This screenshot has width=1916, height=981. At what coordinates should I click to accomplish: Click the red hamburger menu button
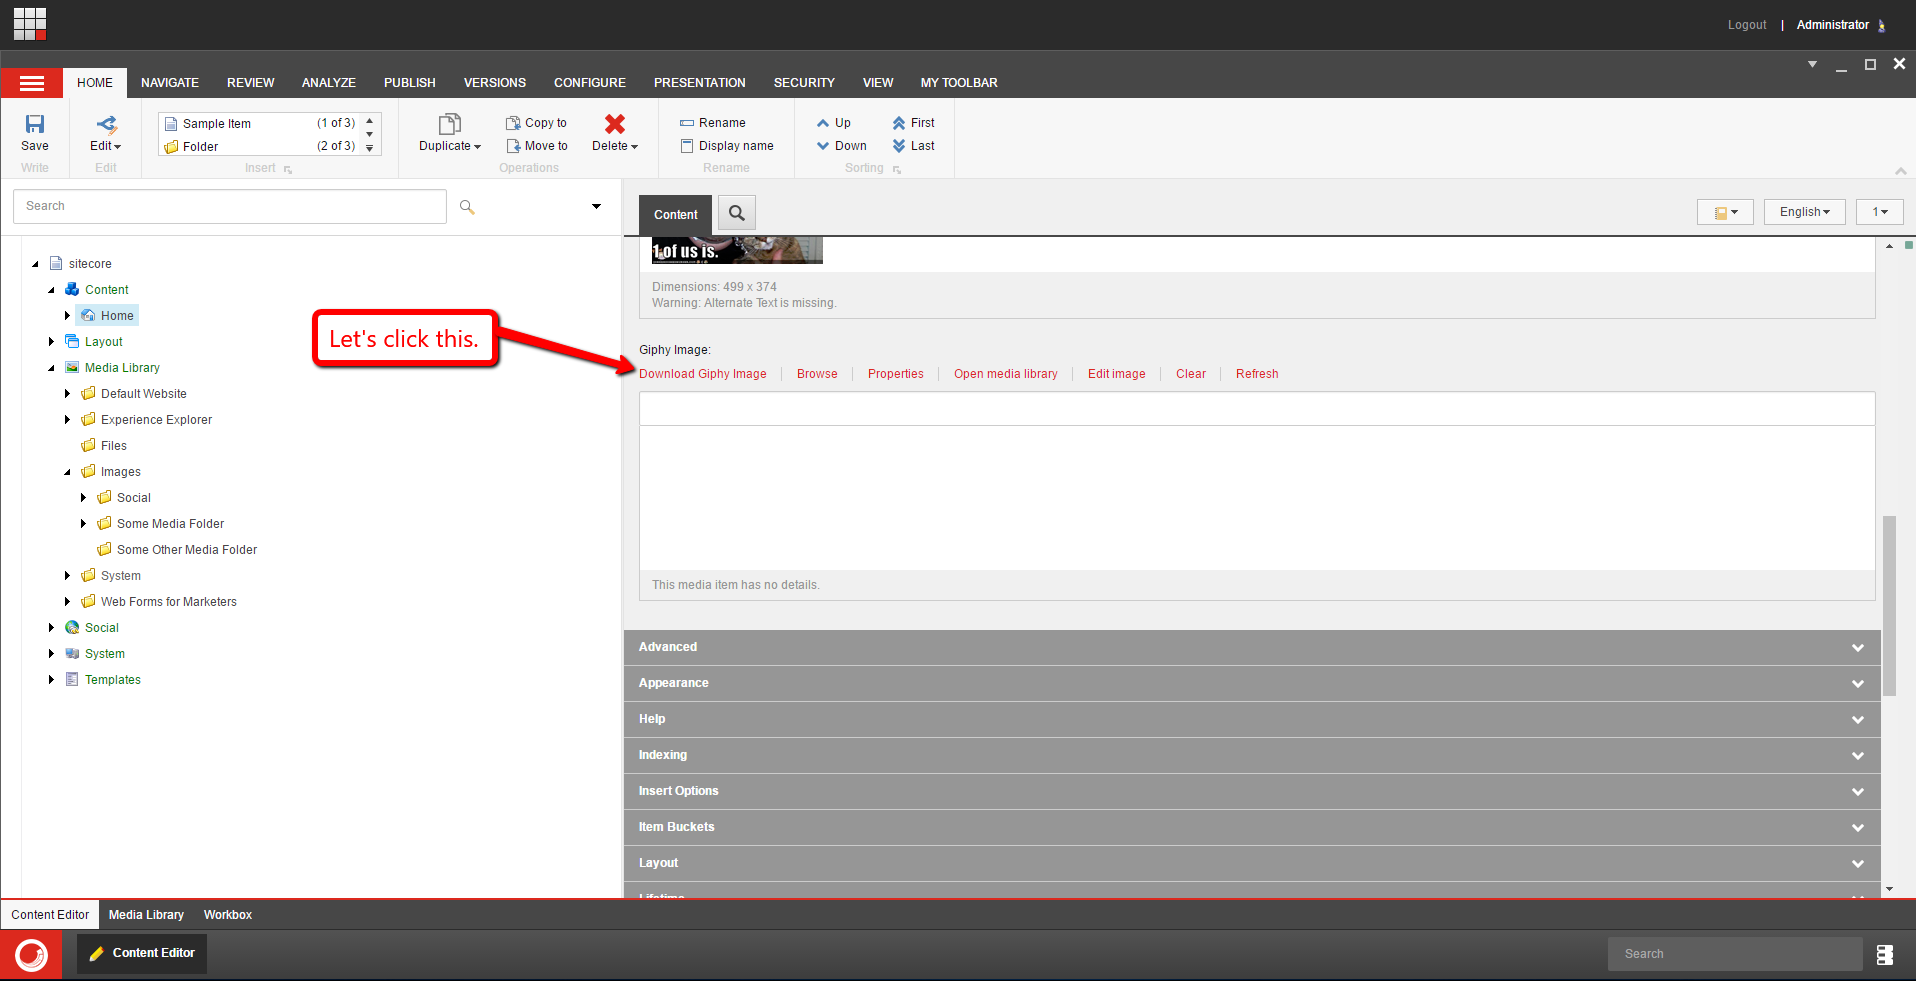[x=32, y=83]
